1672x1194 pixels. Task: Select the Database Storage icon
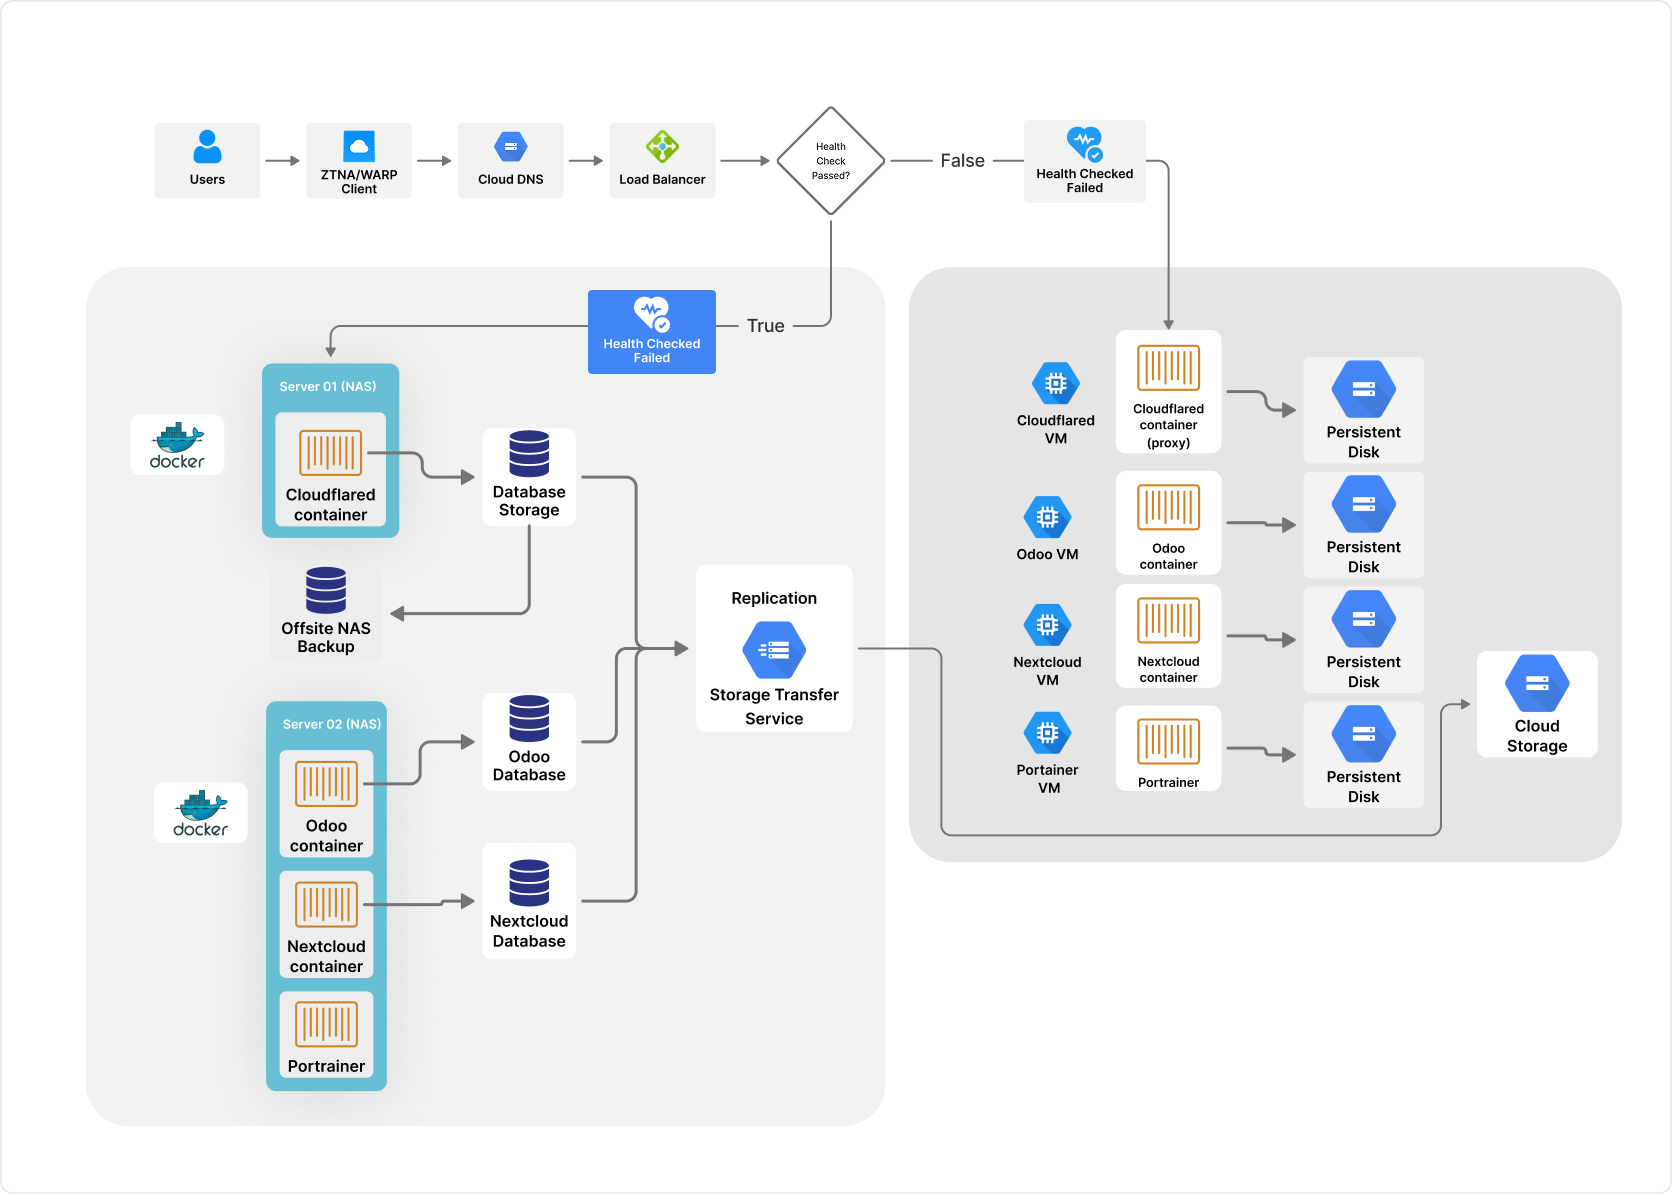pos(529,454)
